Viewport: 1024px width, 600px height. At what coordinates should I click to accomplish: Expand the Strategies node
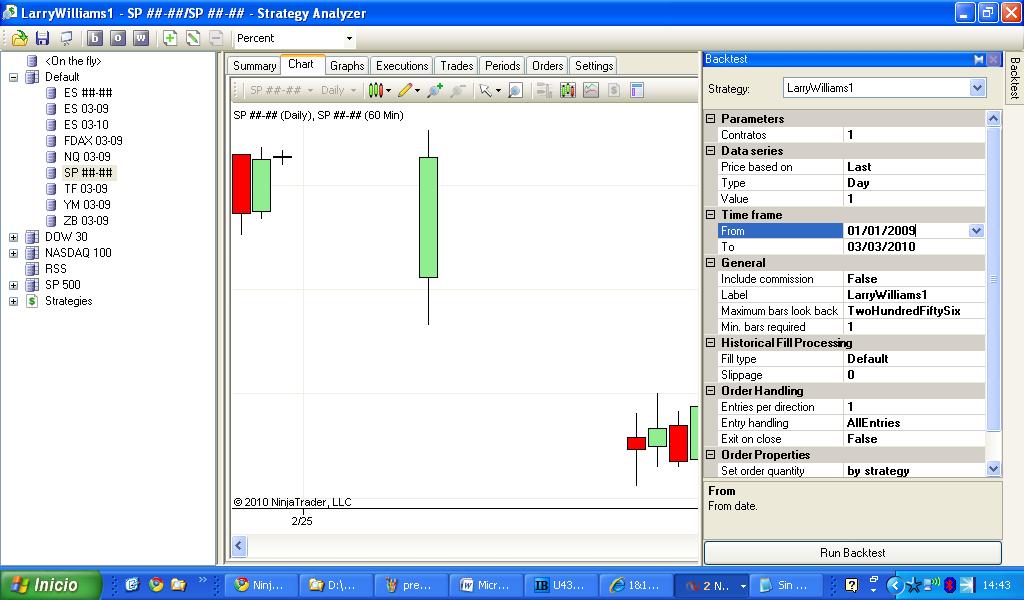(x=13, y=301)
